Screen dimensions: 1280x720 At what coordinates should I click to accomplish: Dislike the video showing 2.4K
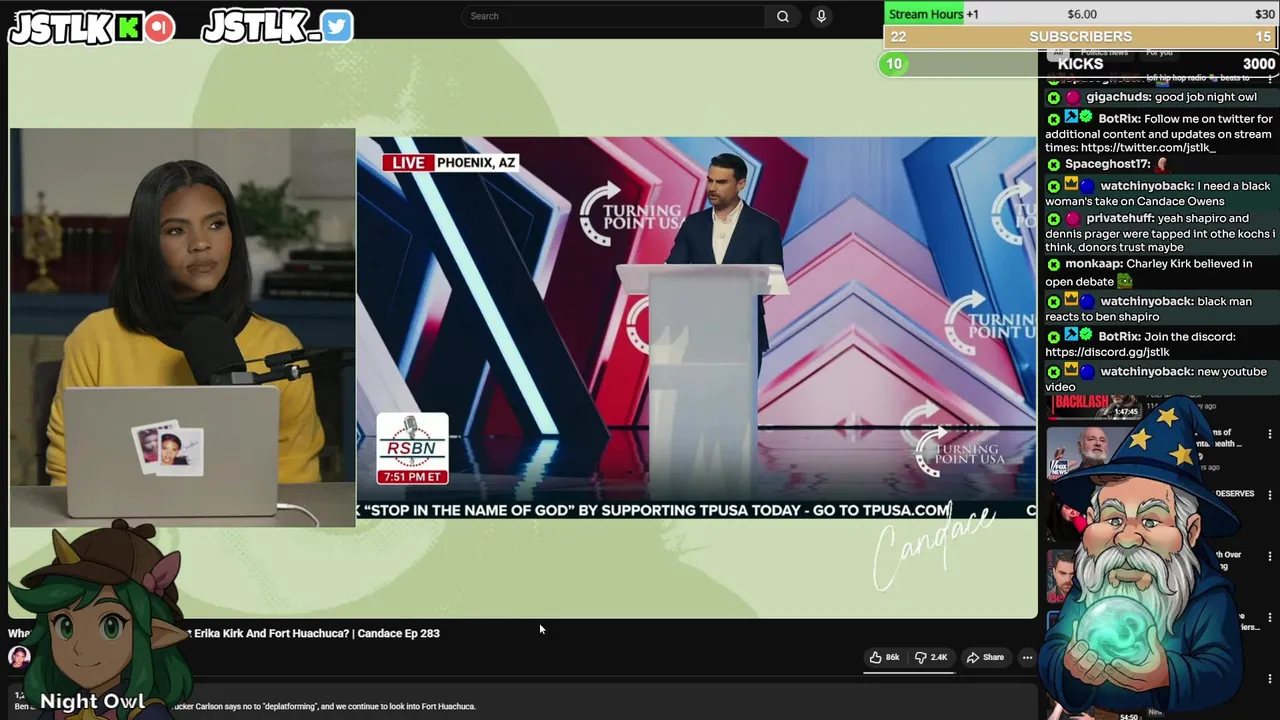pyautogui.click(x=931, y=657)
